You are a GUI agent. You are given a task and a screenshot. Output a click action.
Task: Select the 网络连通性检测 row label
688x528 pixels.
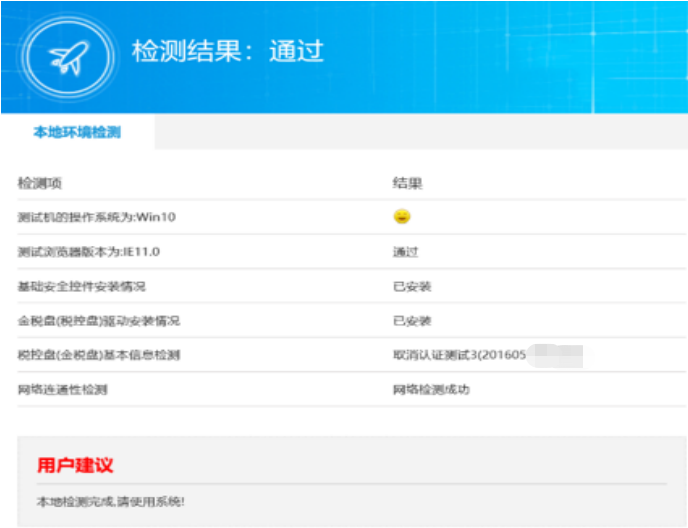coord(63,389)
